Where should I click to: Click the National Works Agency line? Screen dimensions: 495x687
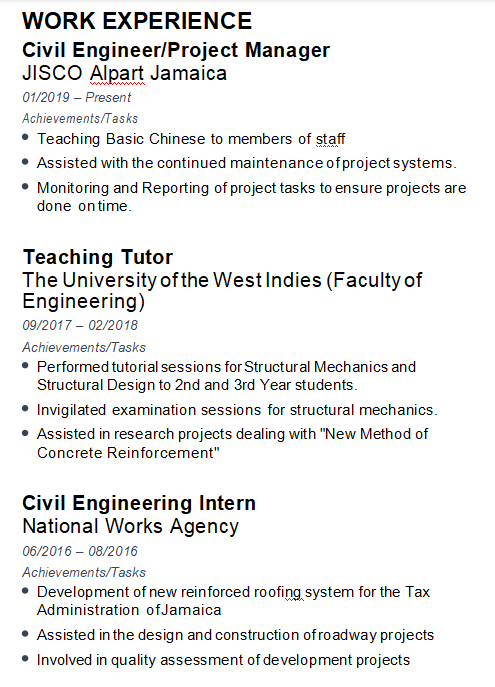pyautogui.click(x=131, y=526)
